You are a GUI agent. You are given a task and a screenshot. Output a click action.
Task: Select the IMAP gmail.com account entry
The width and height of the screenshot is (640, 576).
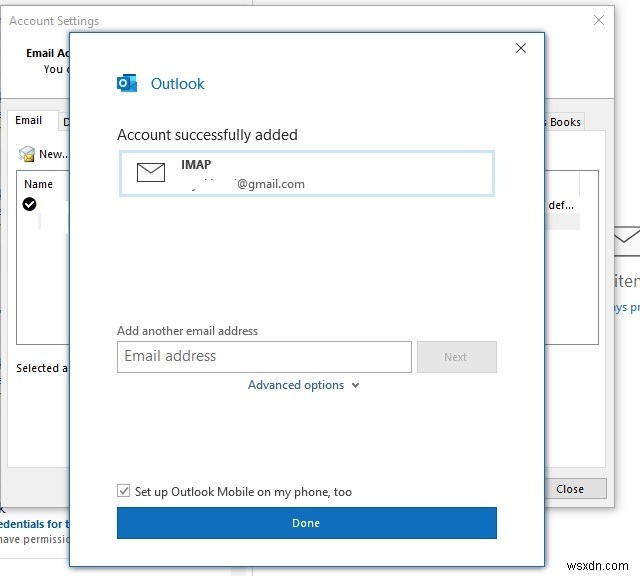(307, 173)
